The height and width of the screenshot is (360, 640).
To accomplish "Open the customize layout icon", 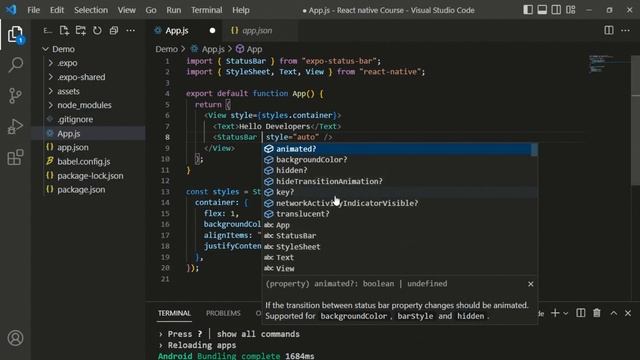I will point(571,10).
